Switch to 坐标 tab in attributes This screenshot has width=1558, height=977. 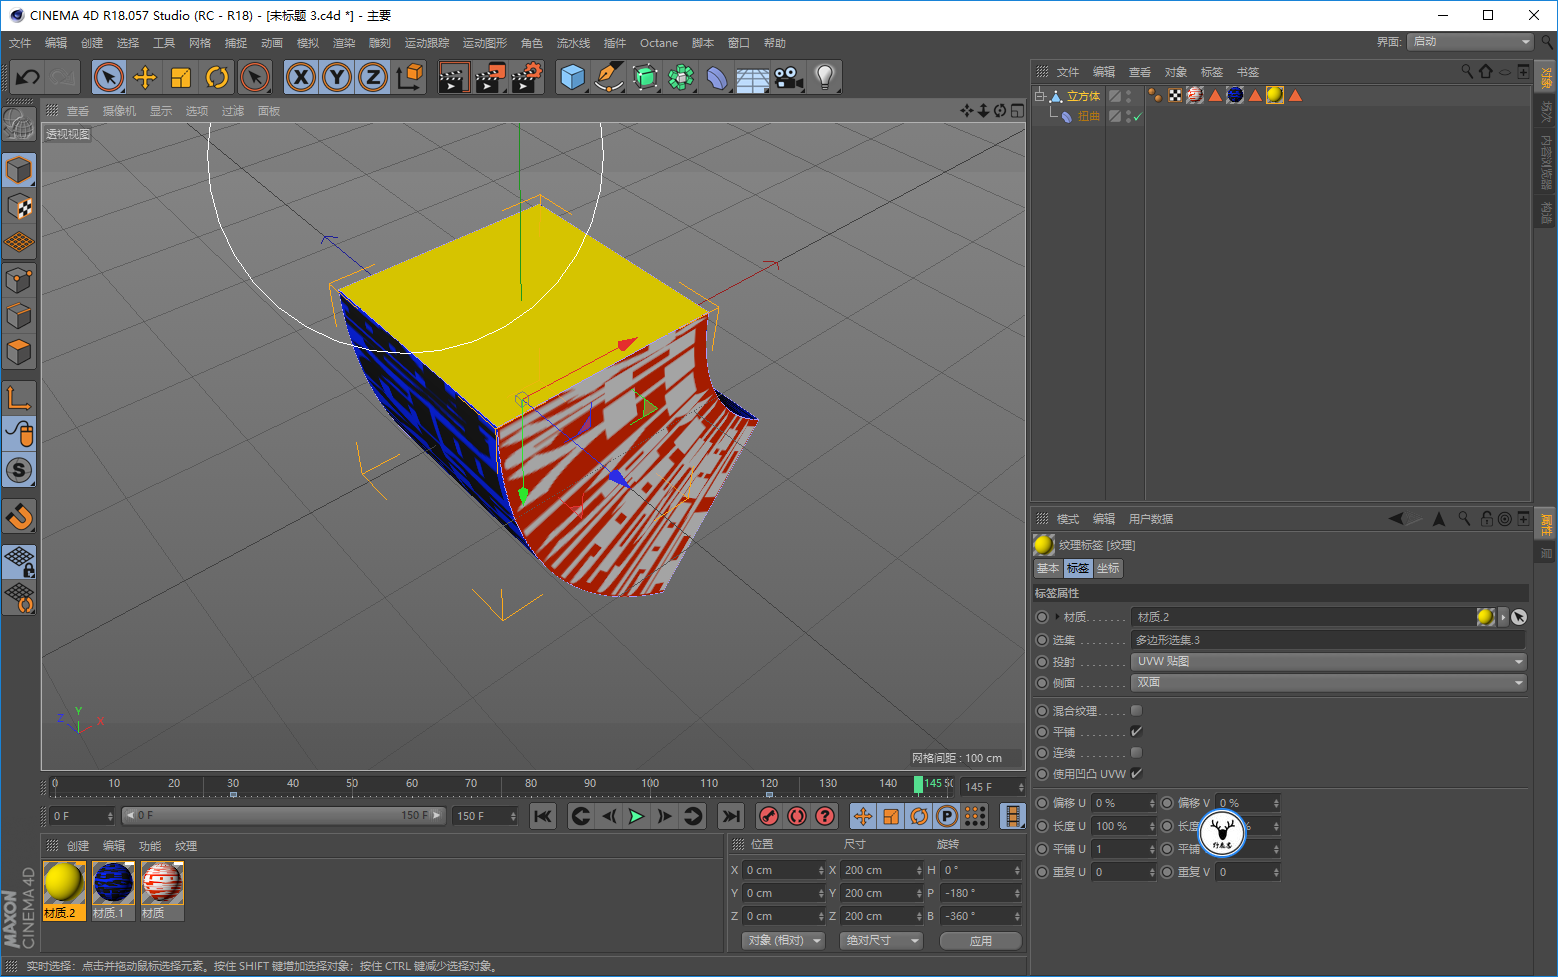click(x=1108, y=568)
